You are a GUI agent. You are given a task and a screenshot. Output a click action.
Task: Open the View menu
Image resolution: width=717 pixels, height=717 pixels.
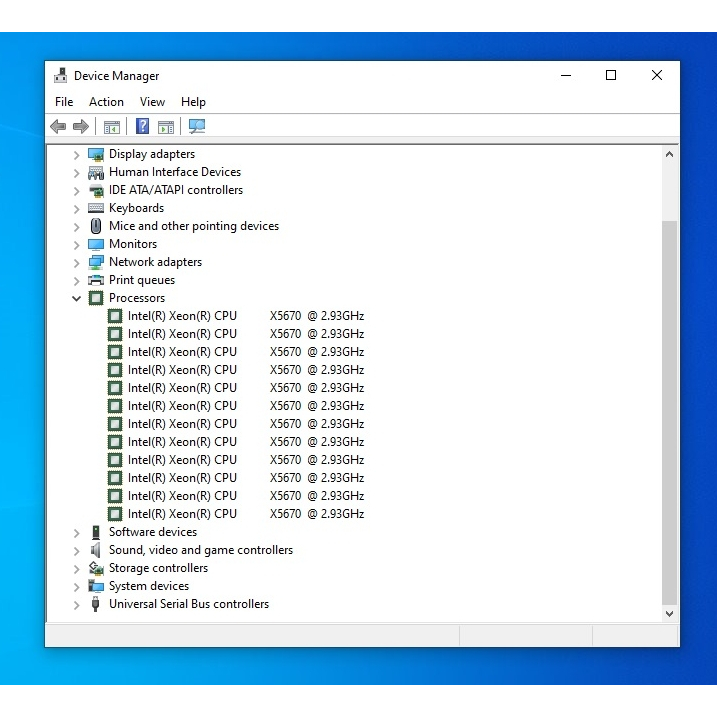[152, 102]
